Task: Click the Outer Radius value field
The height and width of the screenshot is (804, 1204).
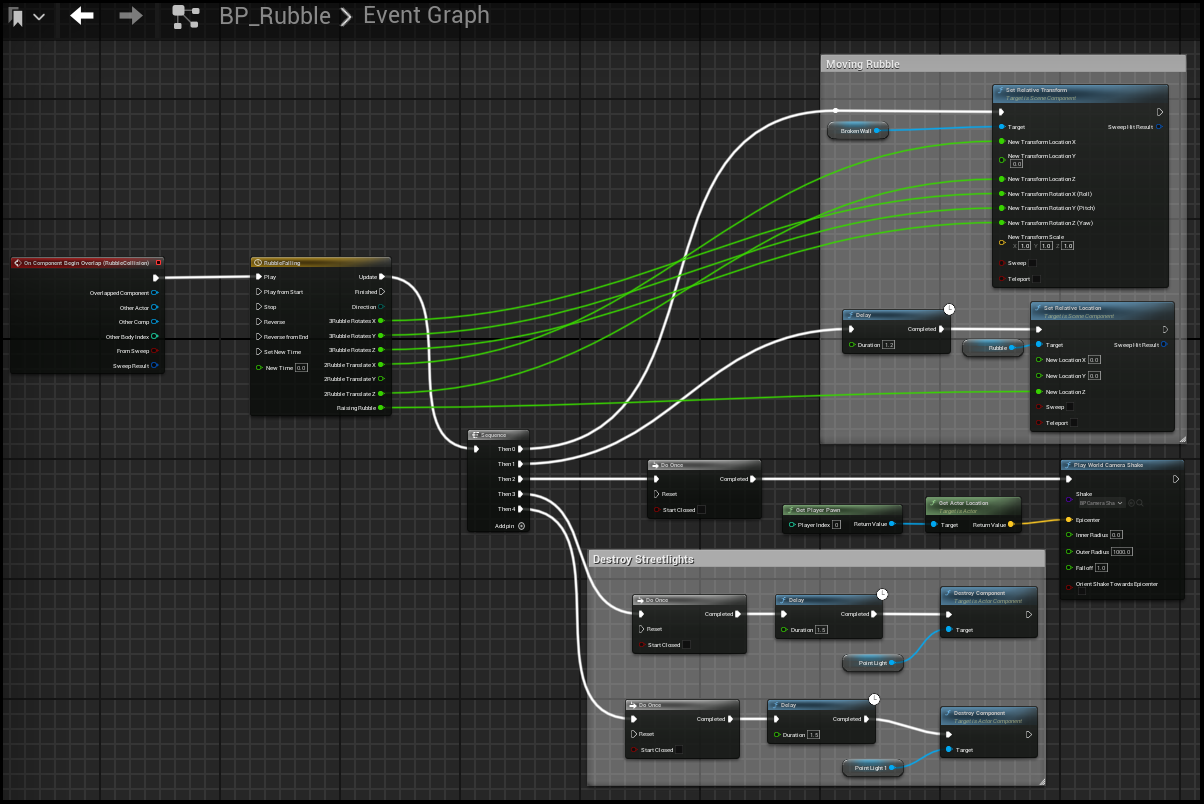Action: pos(1121,551)
